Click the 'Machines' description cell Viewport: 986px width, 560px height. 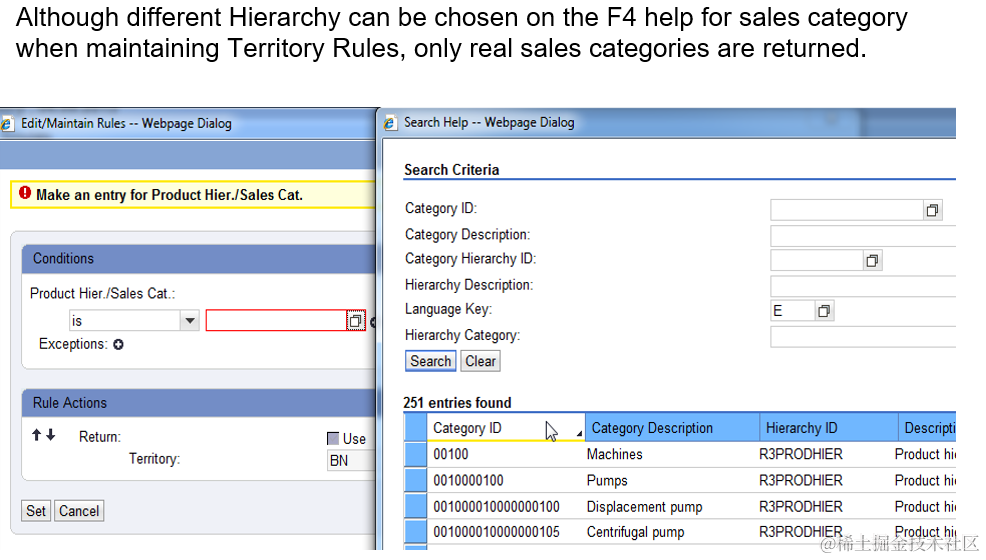(614, 454)
